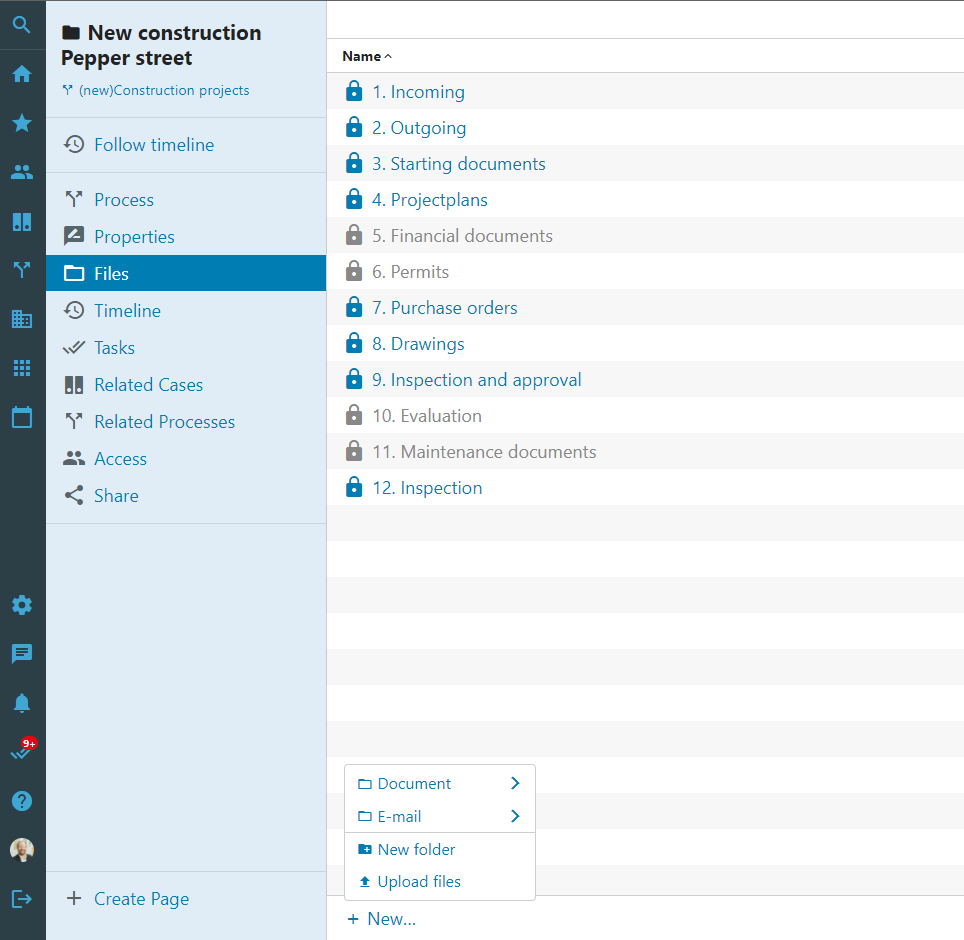The image size is (964, 940).
Task: Open search from the left rail
Action: 22,25
